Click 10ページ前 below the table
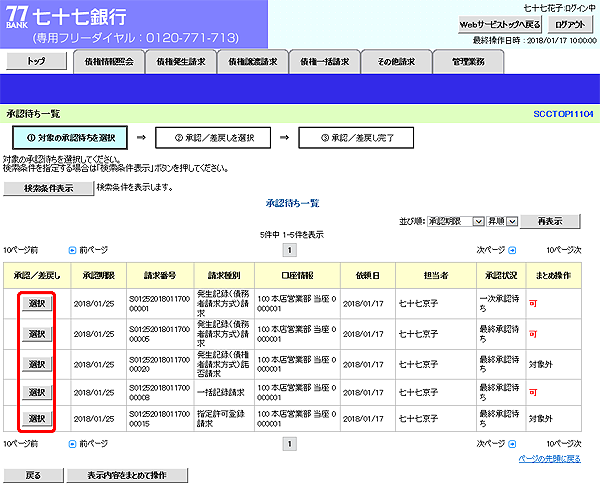Image resolution: width=600 pixels, height=491 pixels. [21, 444]
